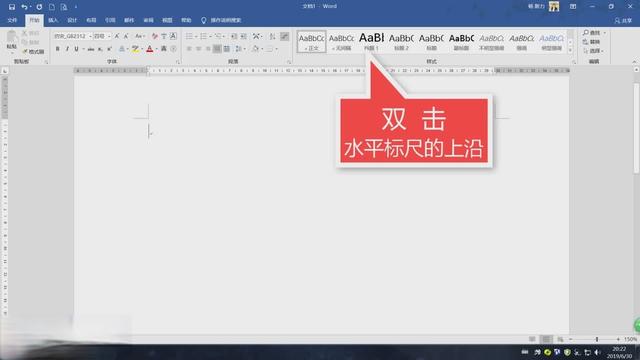Apply the red font color

149,49
